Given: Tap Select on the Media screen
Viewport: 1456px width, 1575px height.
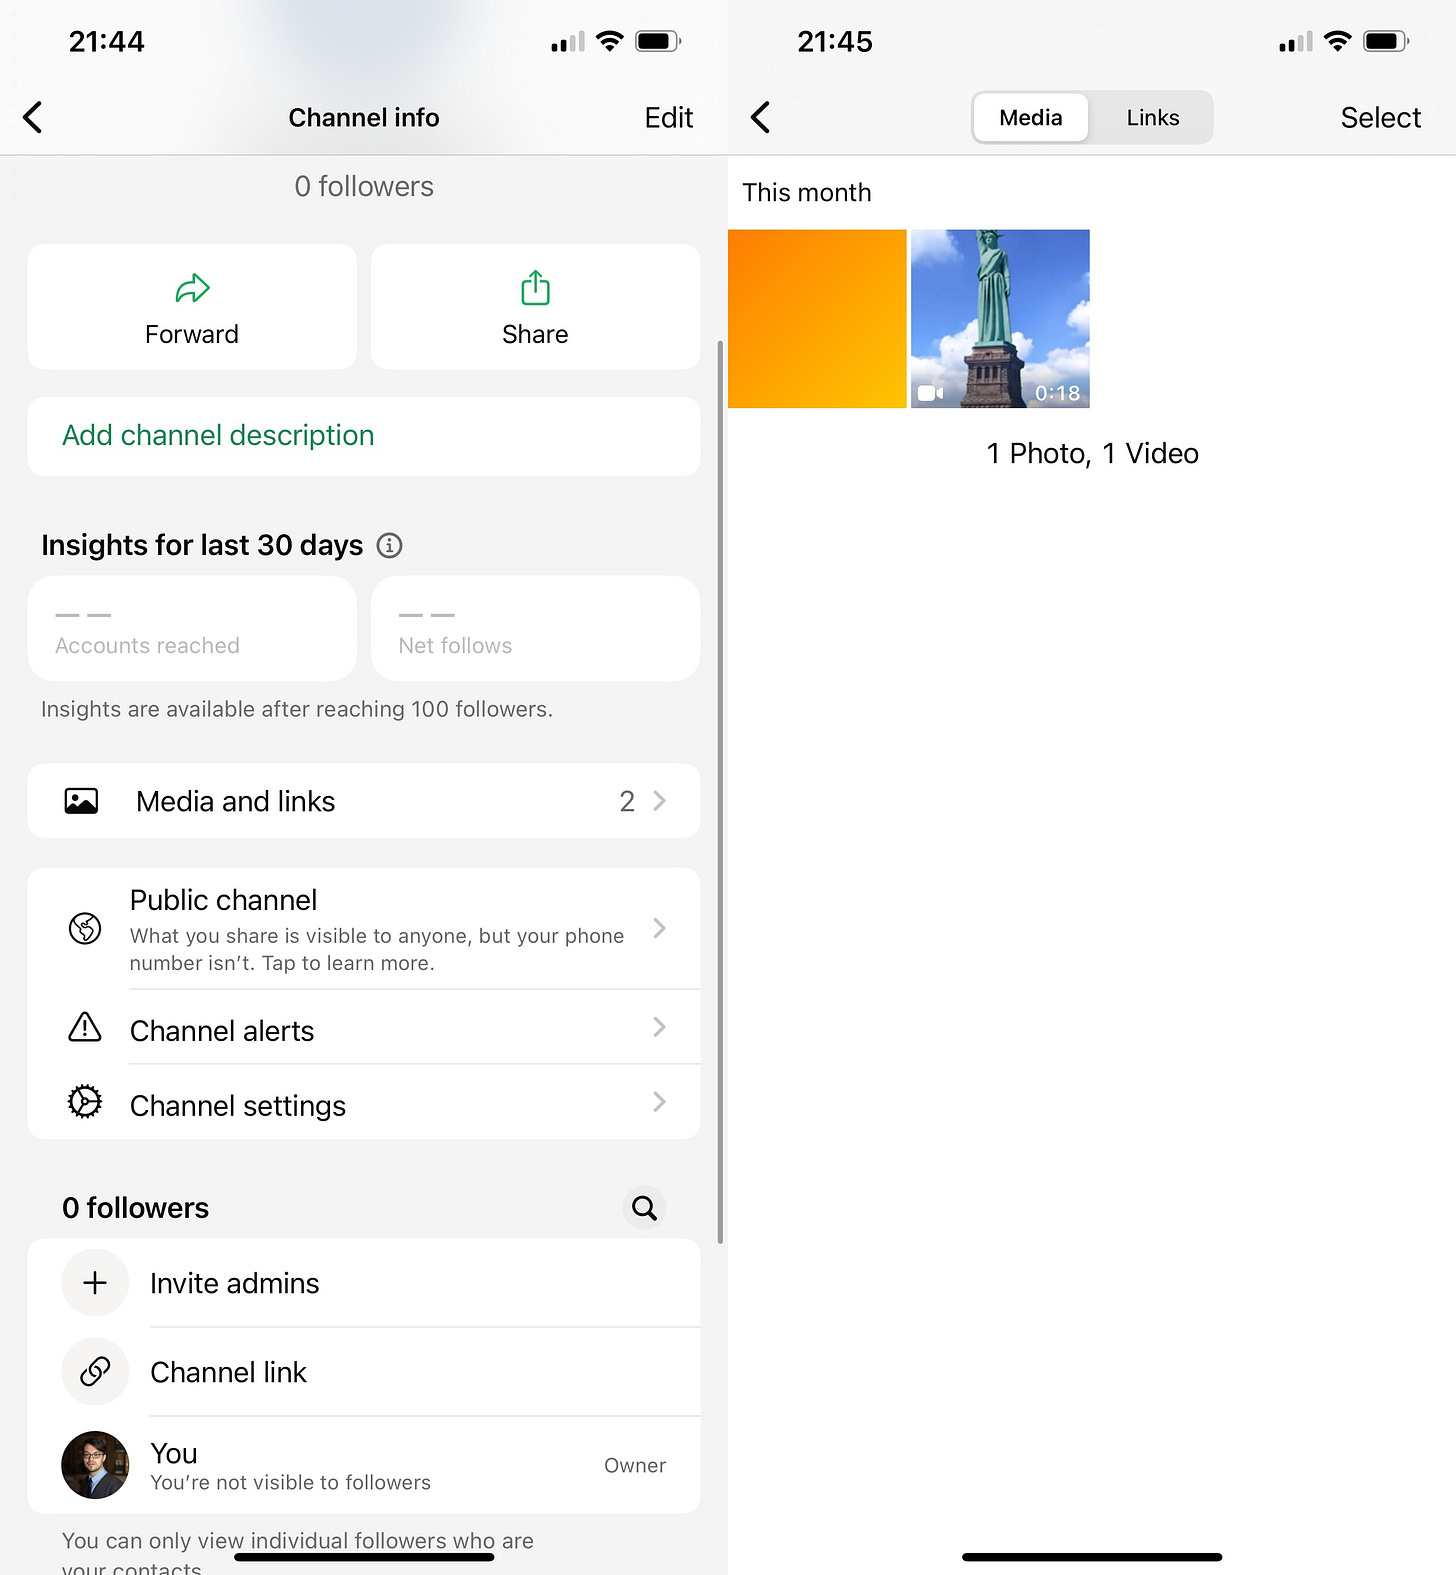Looking at the screenshot, I should (x=1381, y=118).
